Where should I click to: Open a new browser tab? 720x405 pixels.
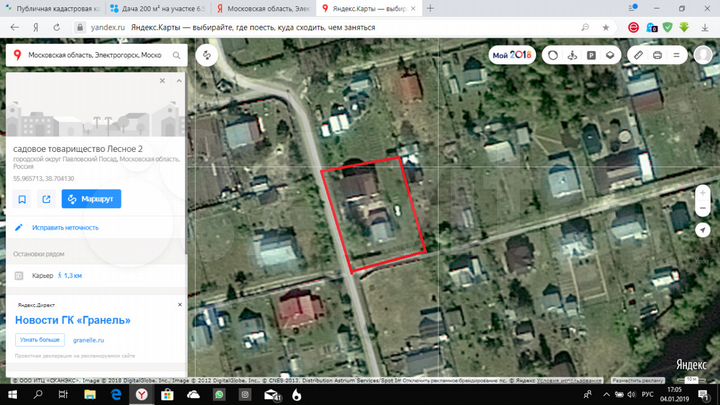pos(430,8)
